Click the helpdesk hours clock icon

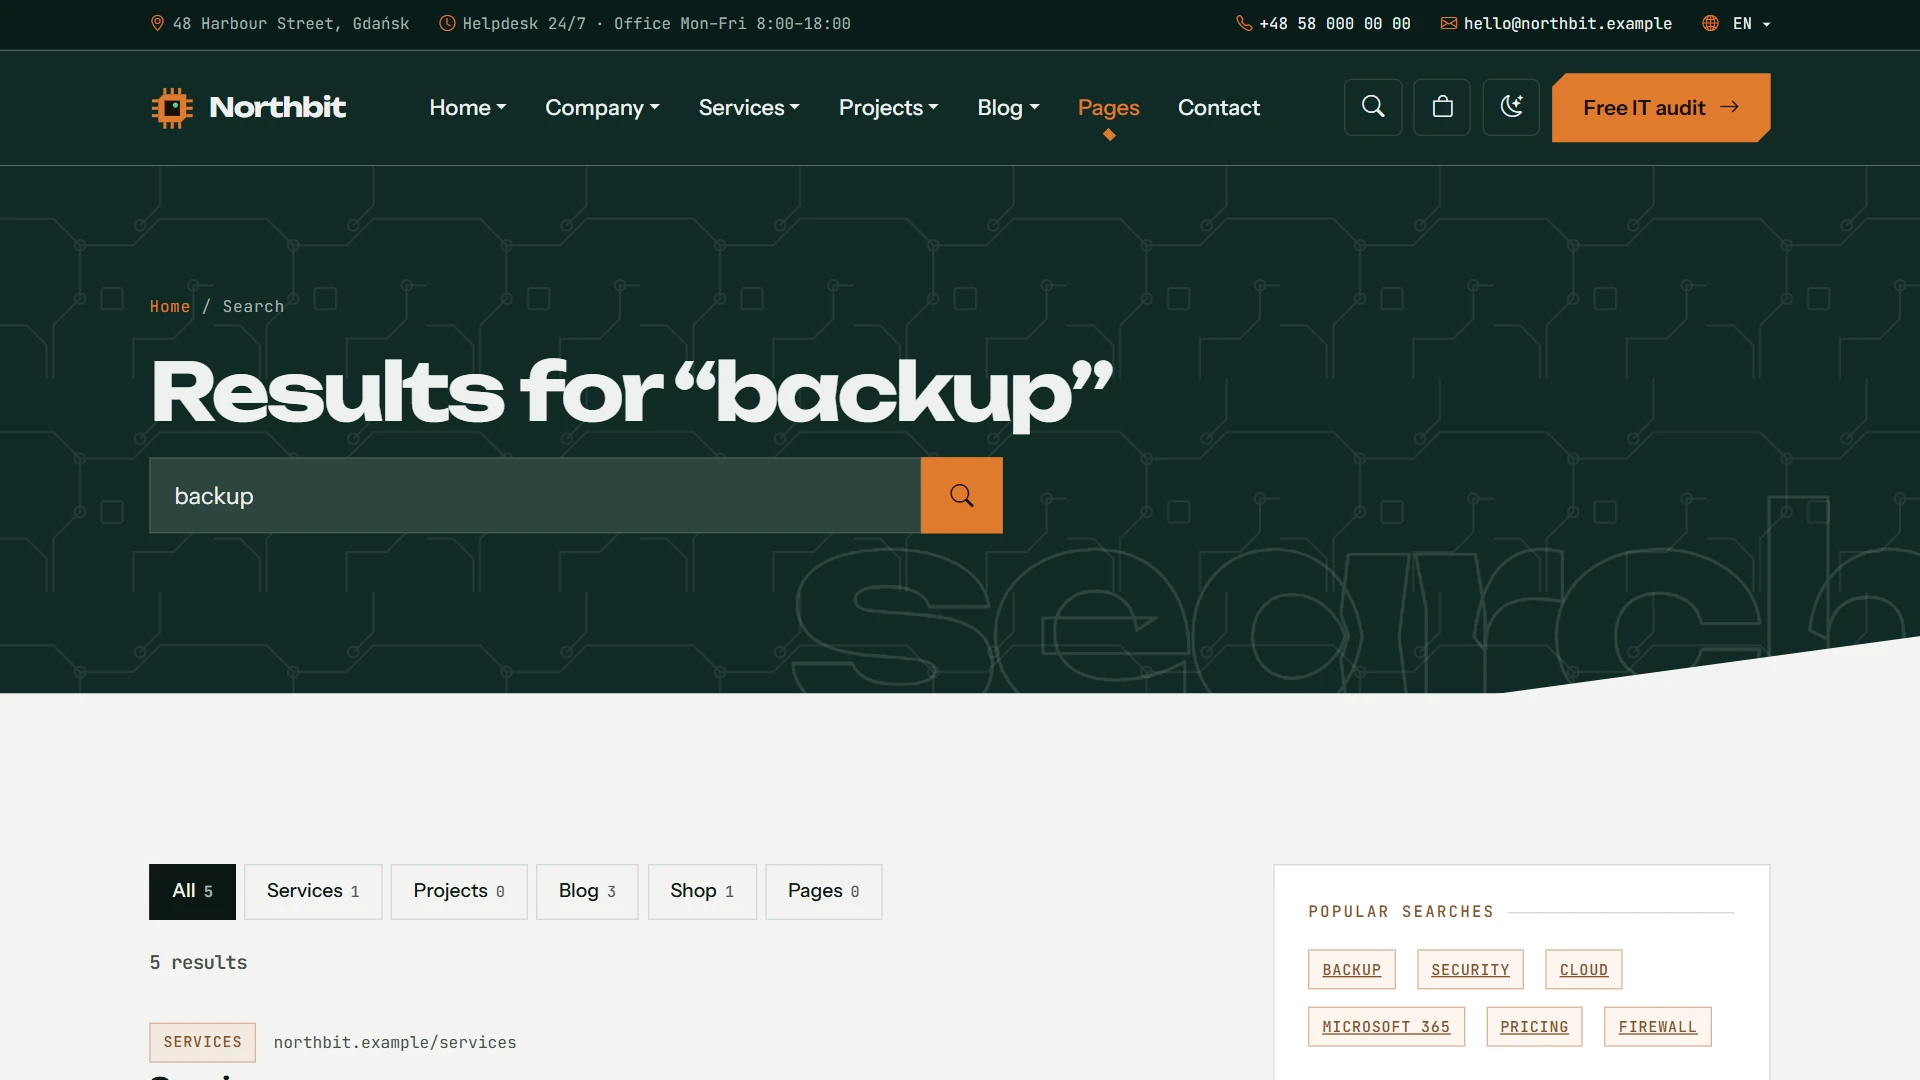[x=447, y=23]
